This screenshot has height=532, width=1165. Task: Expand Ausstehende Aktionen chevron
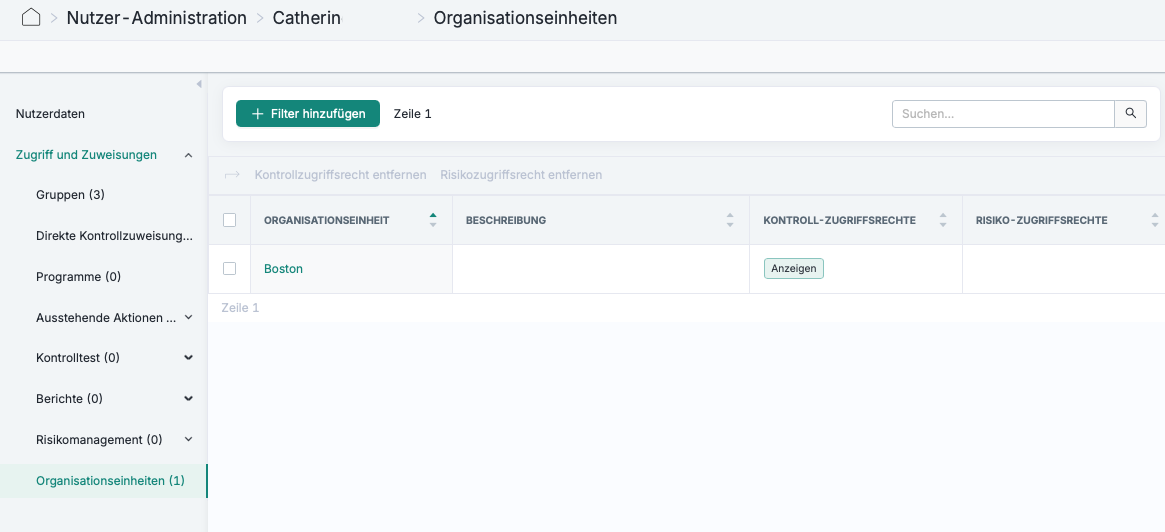[x=188, y=317]
